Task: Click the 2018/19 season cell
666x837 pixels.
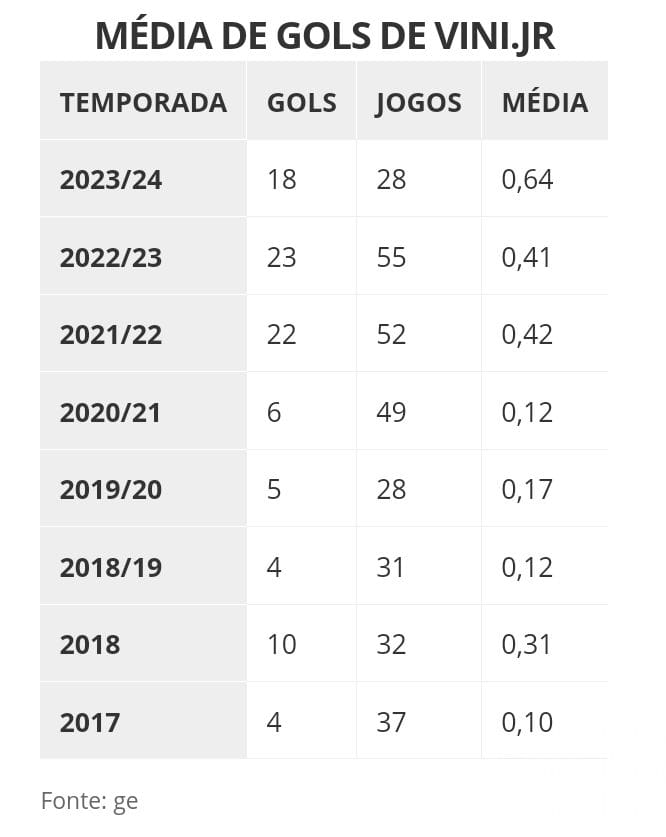Action: (110, 567)
